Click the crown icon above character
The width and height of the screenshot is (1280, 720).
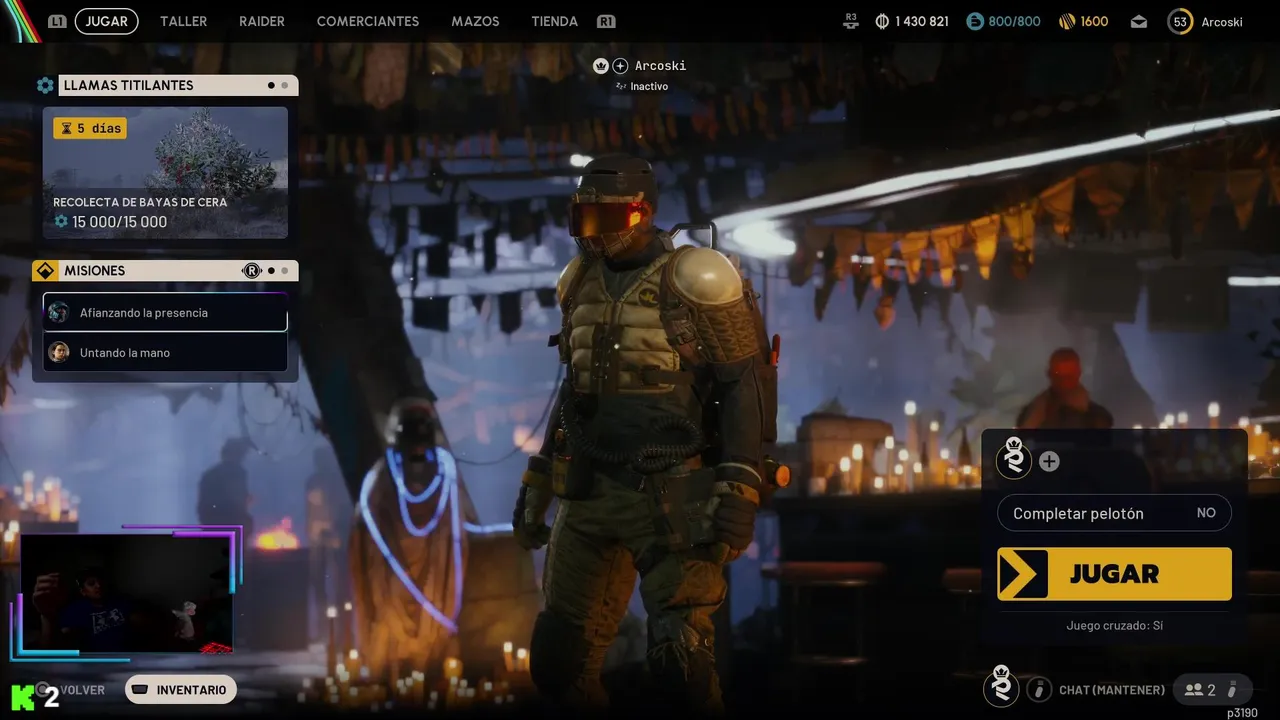coord(600,66)
